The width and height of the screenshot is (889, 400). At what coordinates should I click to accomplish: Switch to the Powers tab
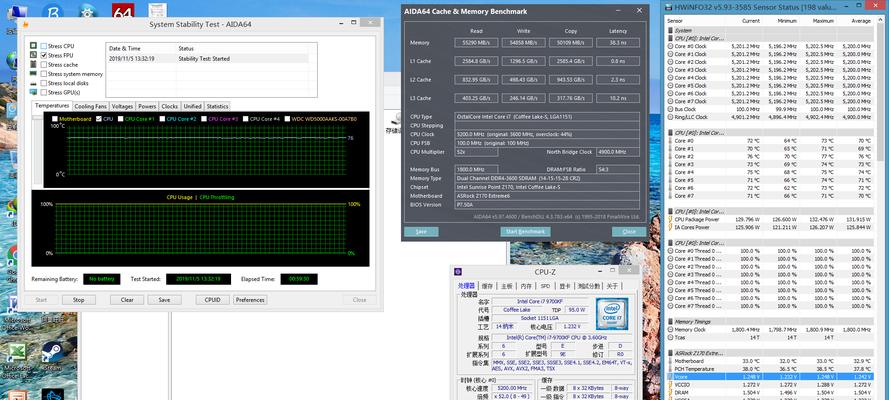point(147,107)
